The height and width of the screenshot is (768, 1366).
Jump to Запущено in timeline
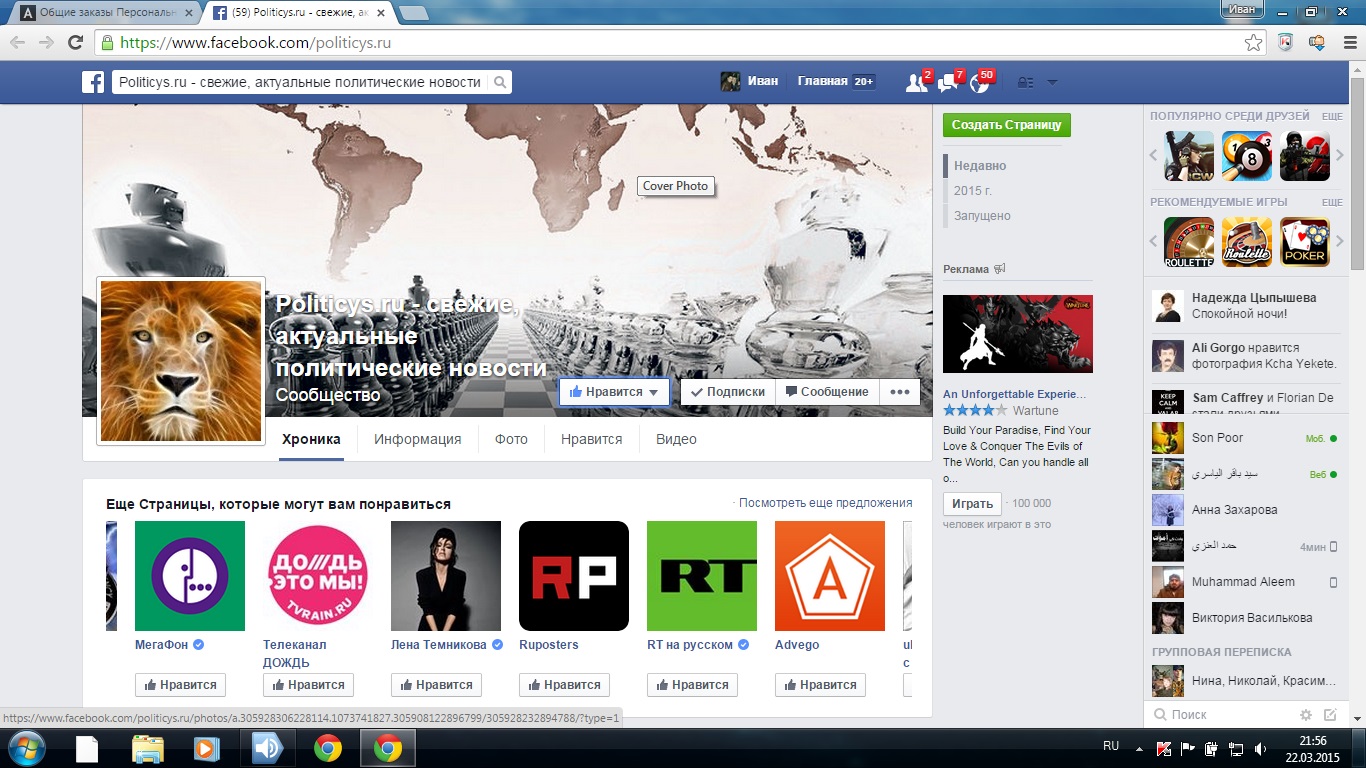pyautogui.click(x=982, y=215)
